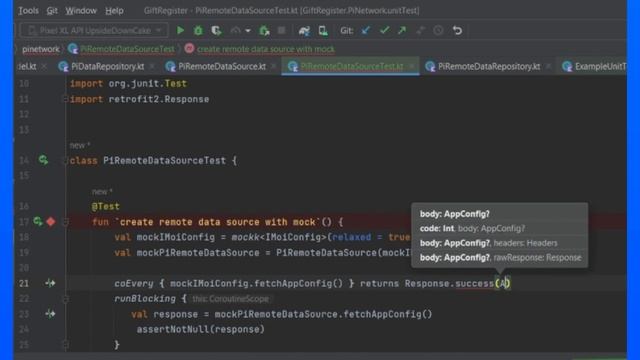The height and width of the screenshot is (360, 640).
Task: Run test from line 17 gutter icon
Action: pos(38,222)
